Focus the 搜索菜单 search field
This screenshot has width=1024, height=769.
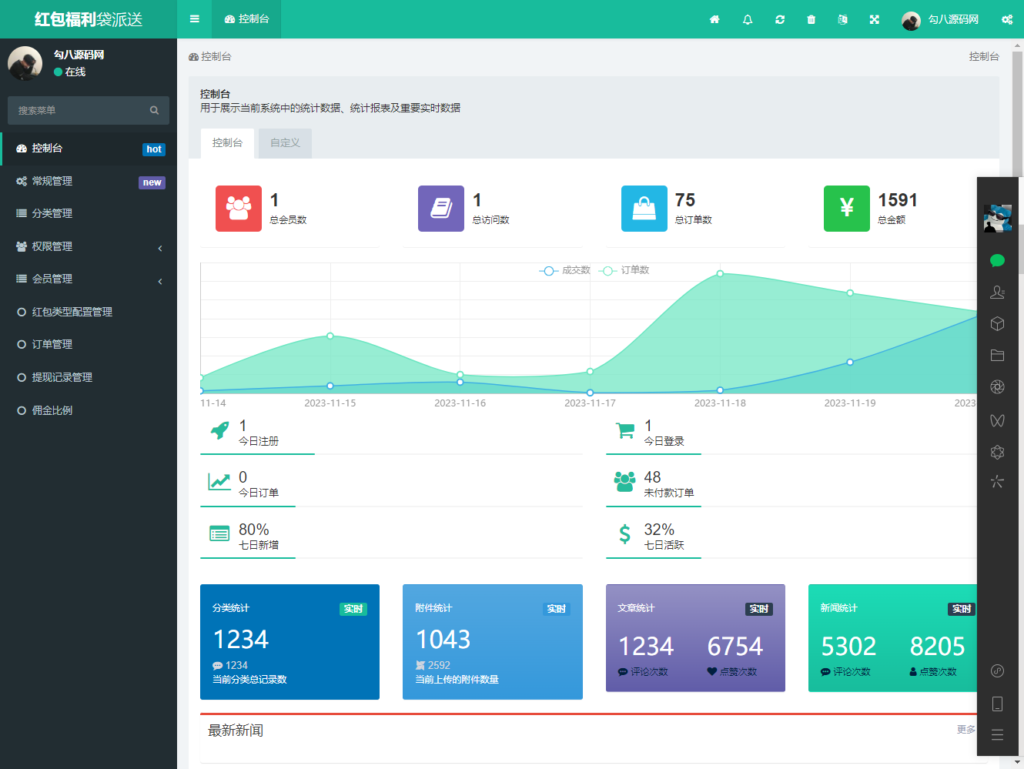pos(80,110)
